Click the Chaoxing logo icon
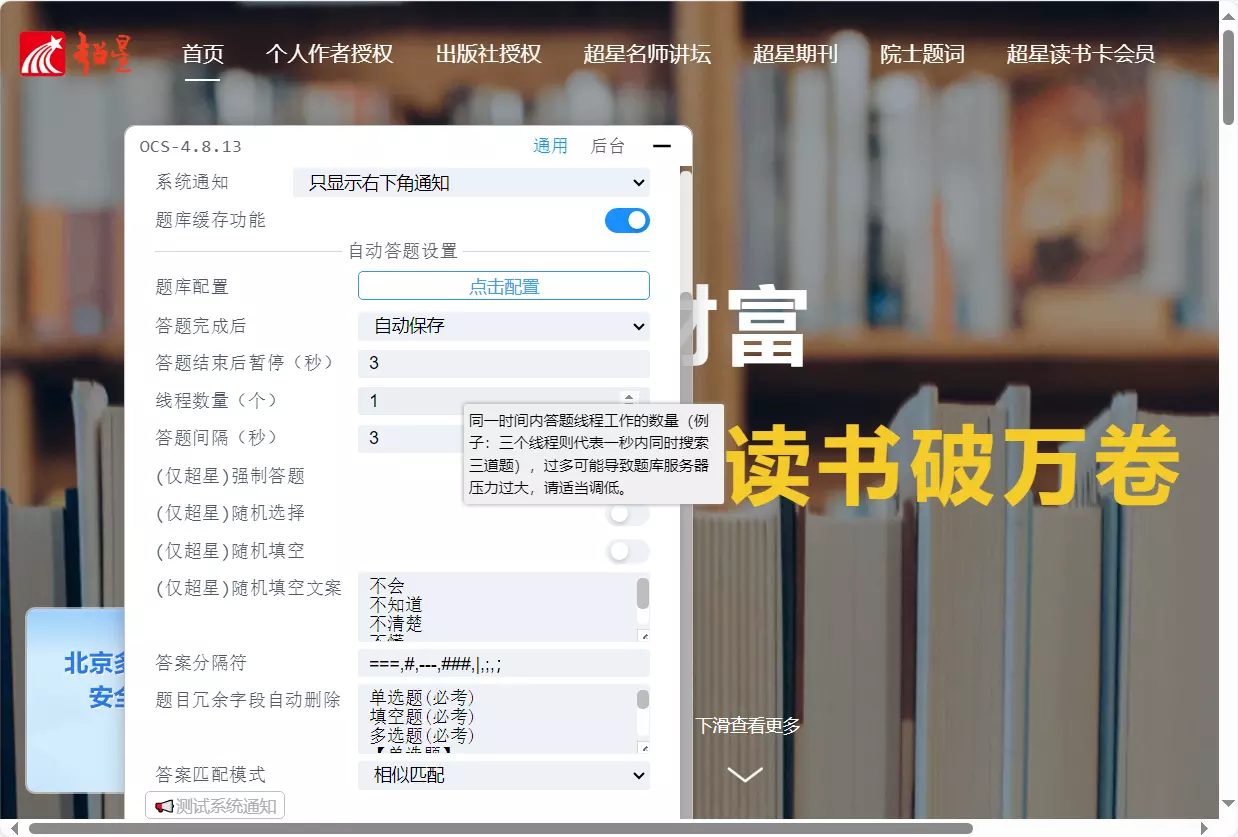 click(43, 53)
